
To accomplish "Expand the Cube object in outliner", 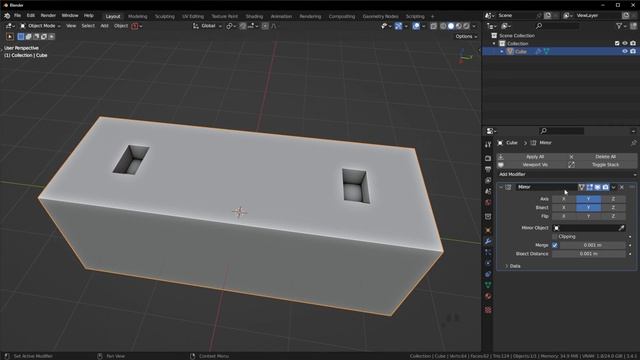I will tap(502, 51).
